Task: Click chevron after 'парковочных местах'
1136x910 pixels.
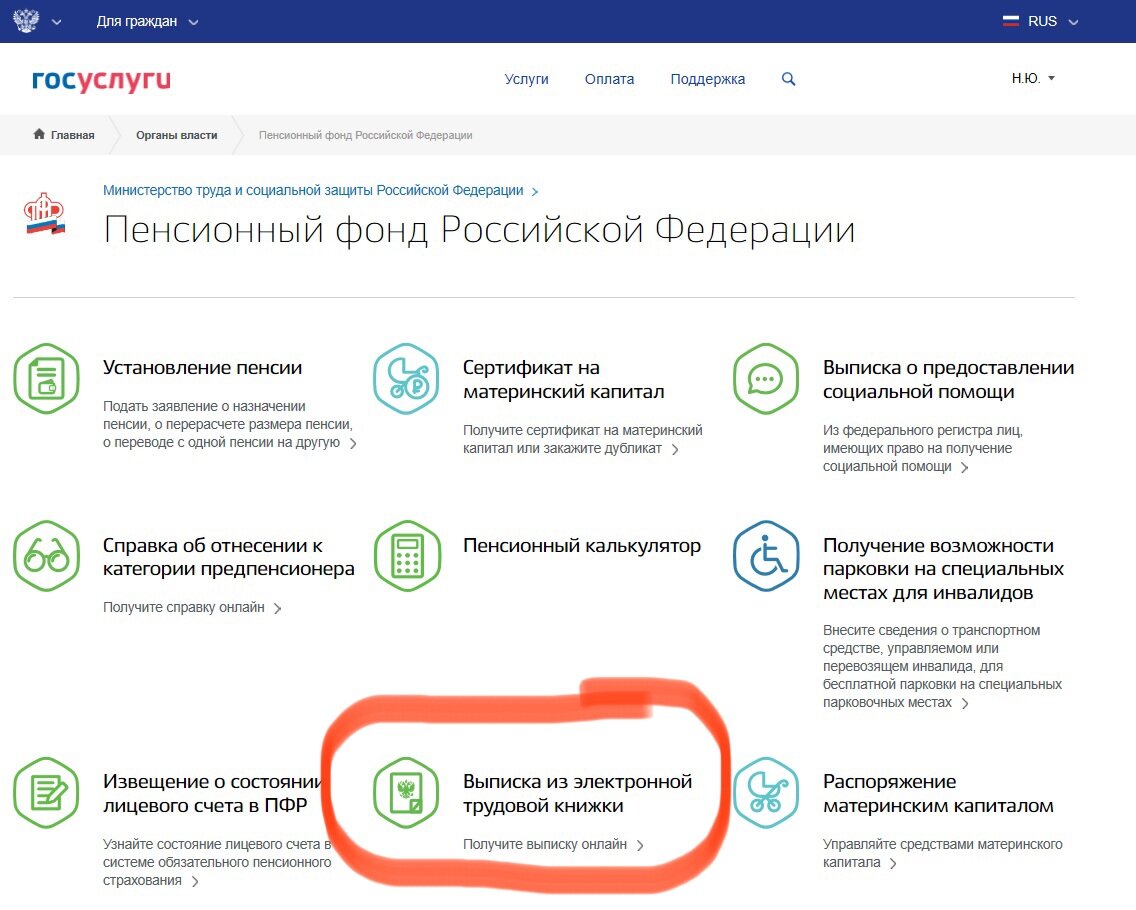Action: [964, 704]
